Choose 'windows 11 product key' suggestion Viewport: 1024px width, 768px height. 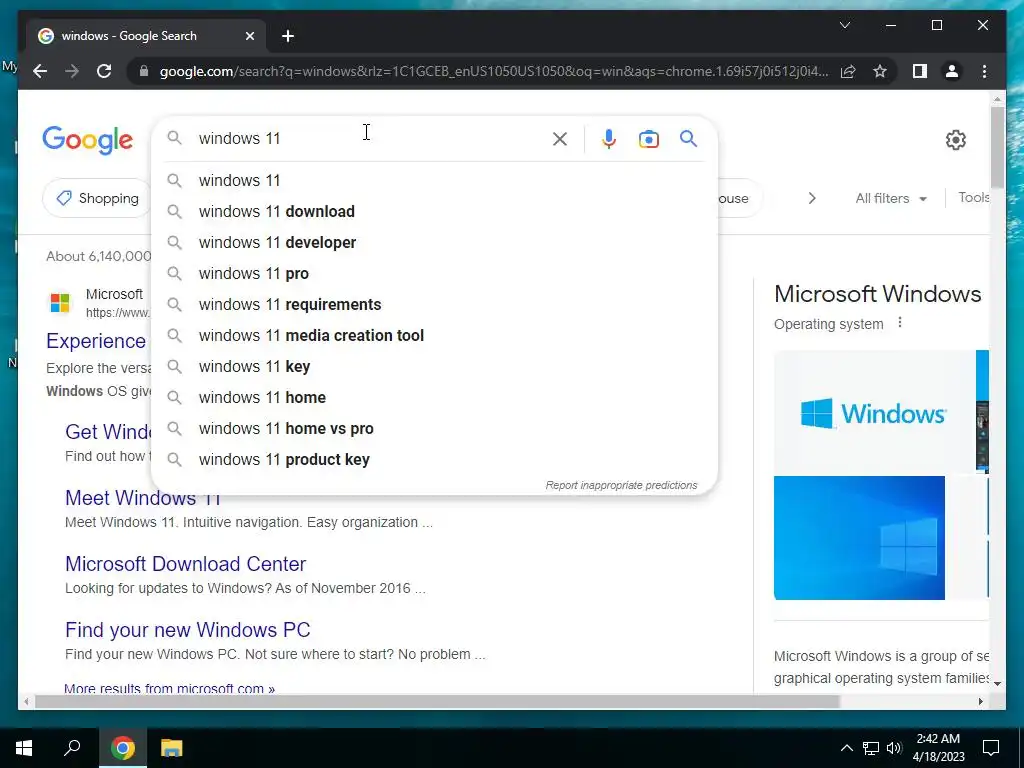point(434,460)
